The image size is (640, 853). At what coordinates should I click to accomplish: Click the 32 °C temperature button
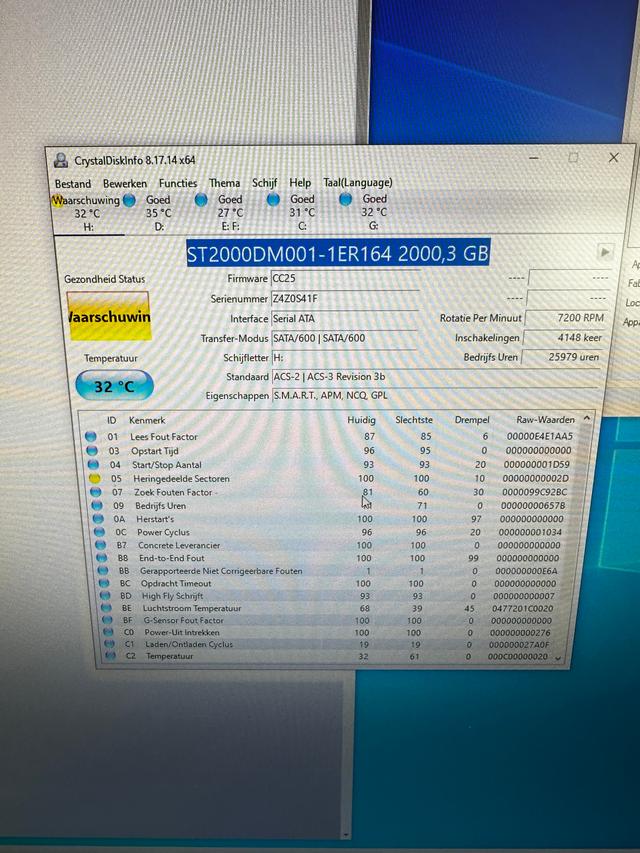coord(114,386)
